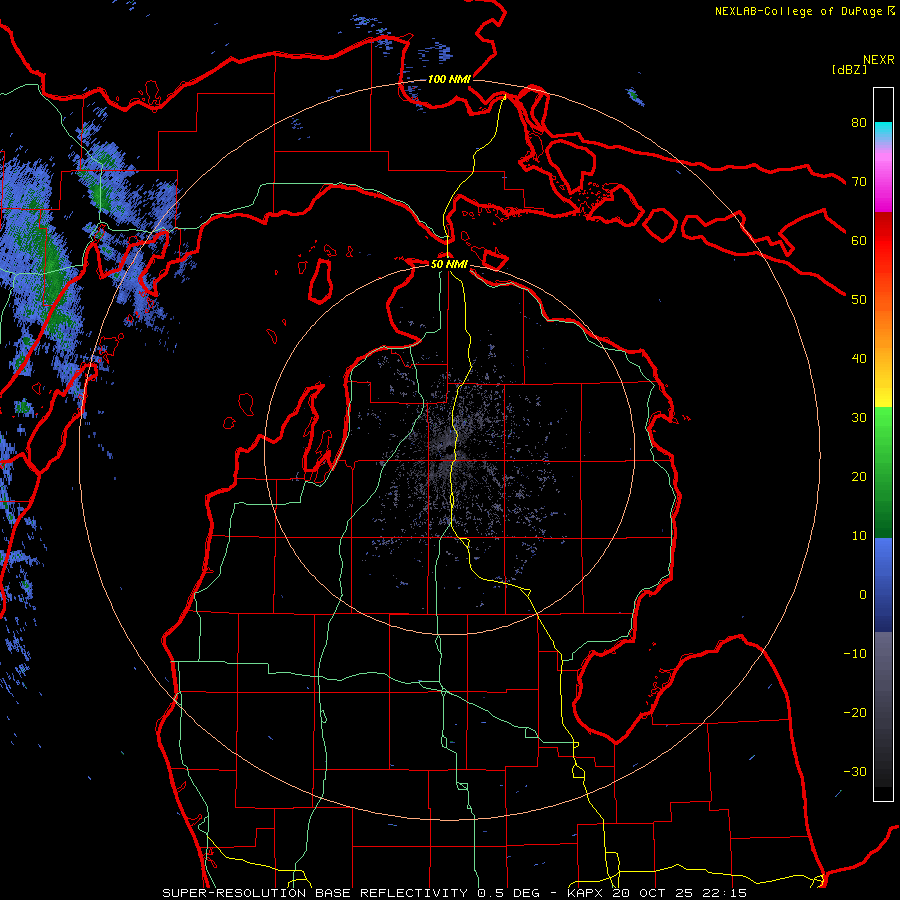Click the 0 dBZ scale value
Viewport: 900px width, 900px height.
click(x=863, y=595)
